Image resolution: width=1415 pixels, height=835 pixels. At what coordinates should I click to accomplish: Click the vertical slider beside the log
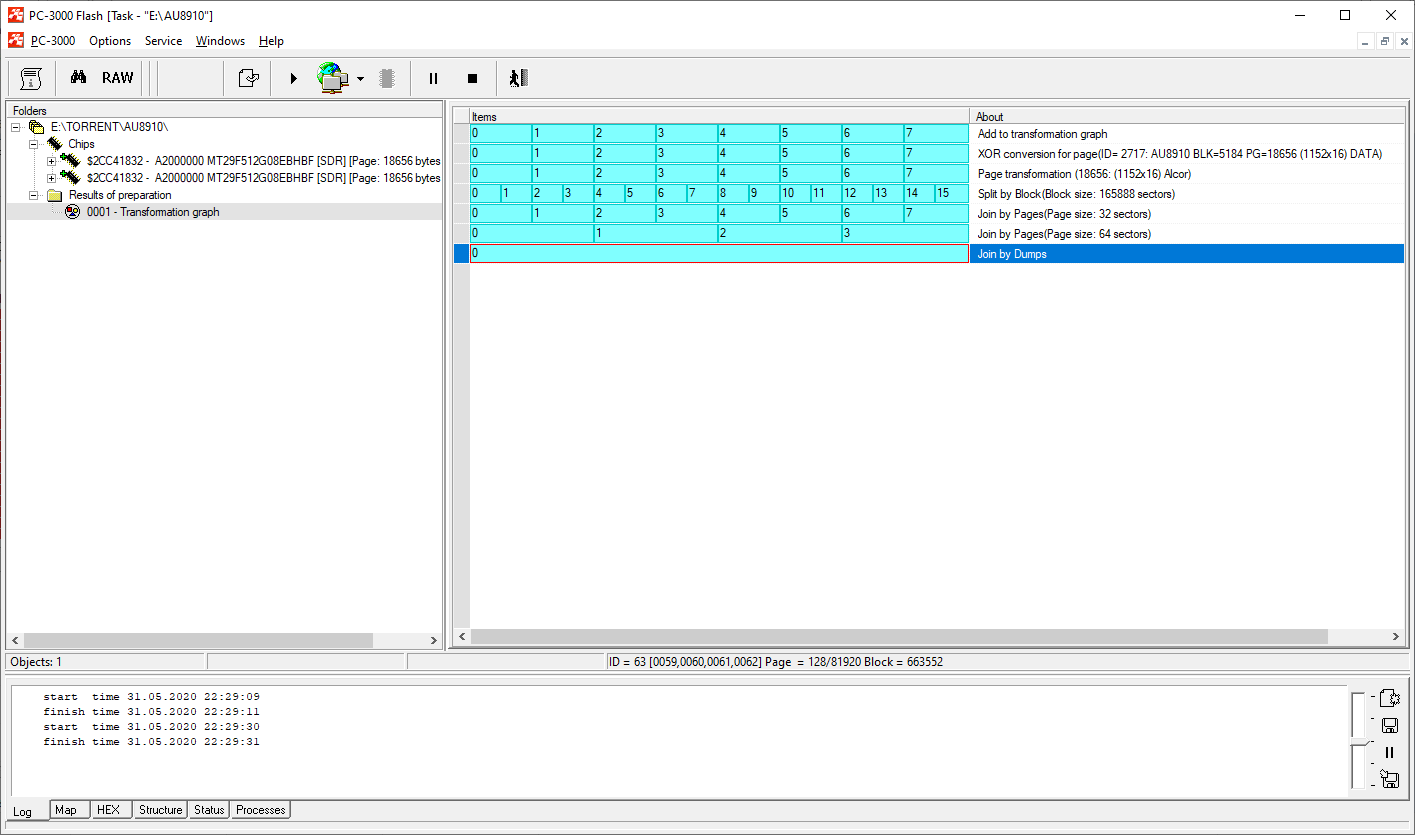(1358, 741)
